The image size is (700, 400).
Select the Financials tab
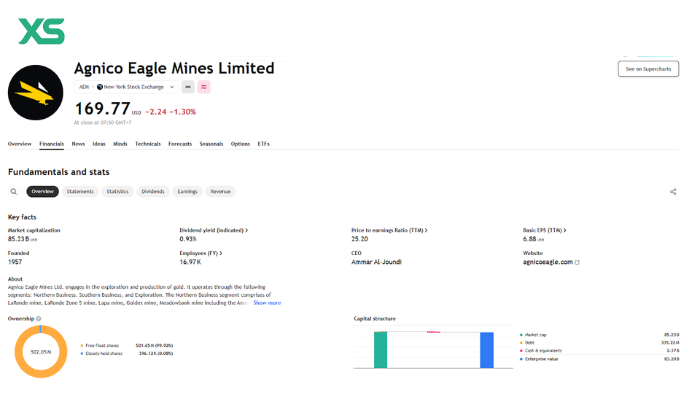51,144
